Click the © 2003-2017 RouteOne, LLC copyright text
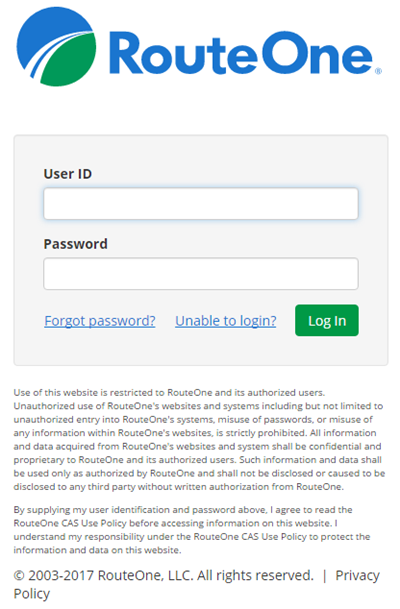Viewport: 400px width, 609px height. 103,575
